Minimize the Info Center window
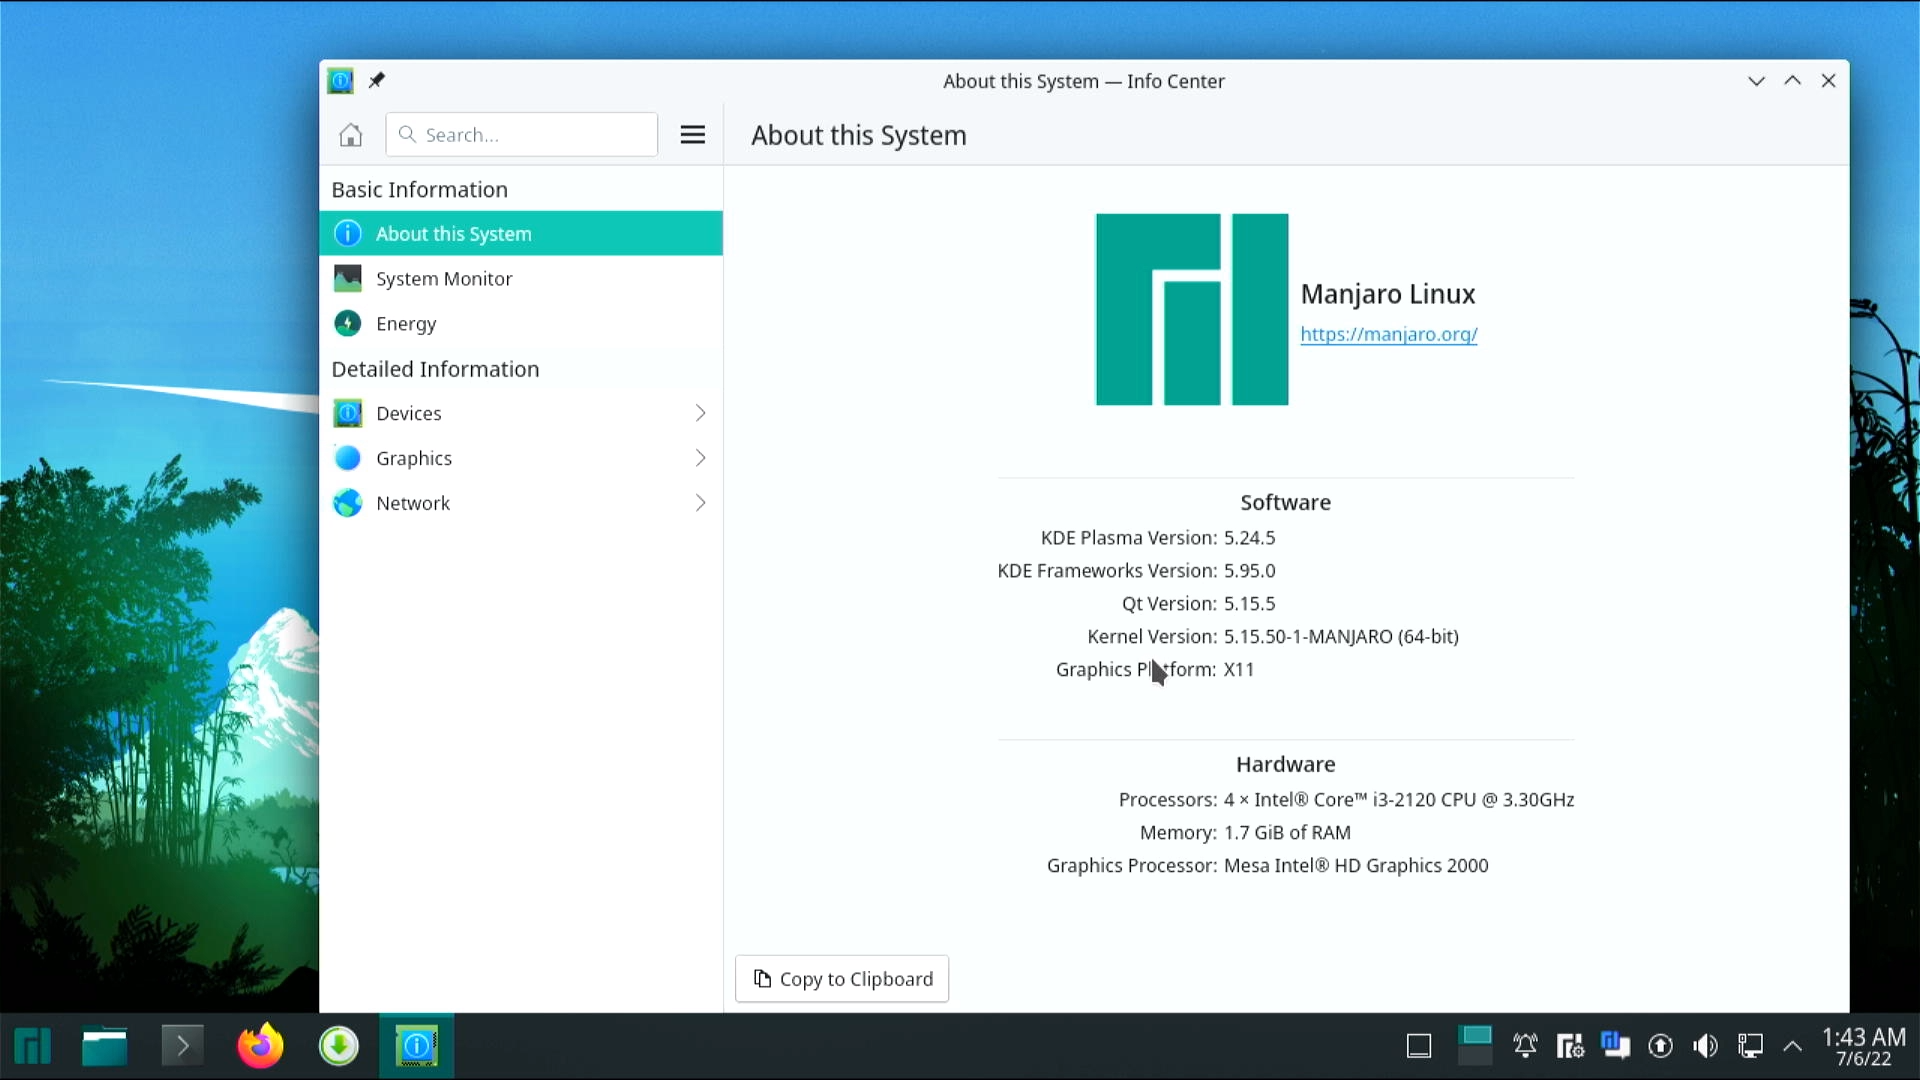This screenshot has width=1920, height=1080. (x=1756, y=81)
